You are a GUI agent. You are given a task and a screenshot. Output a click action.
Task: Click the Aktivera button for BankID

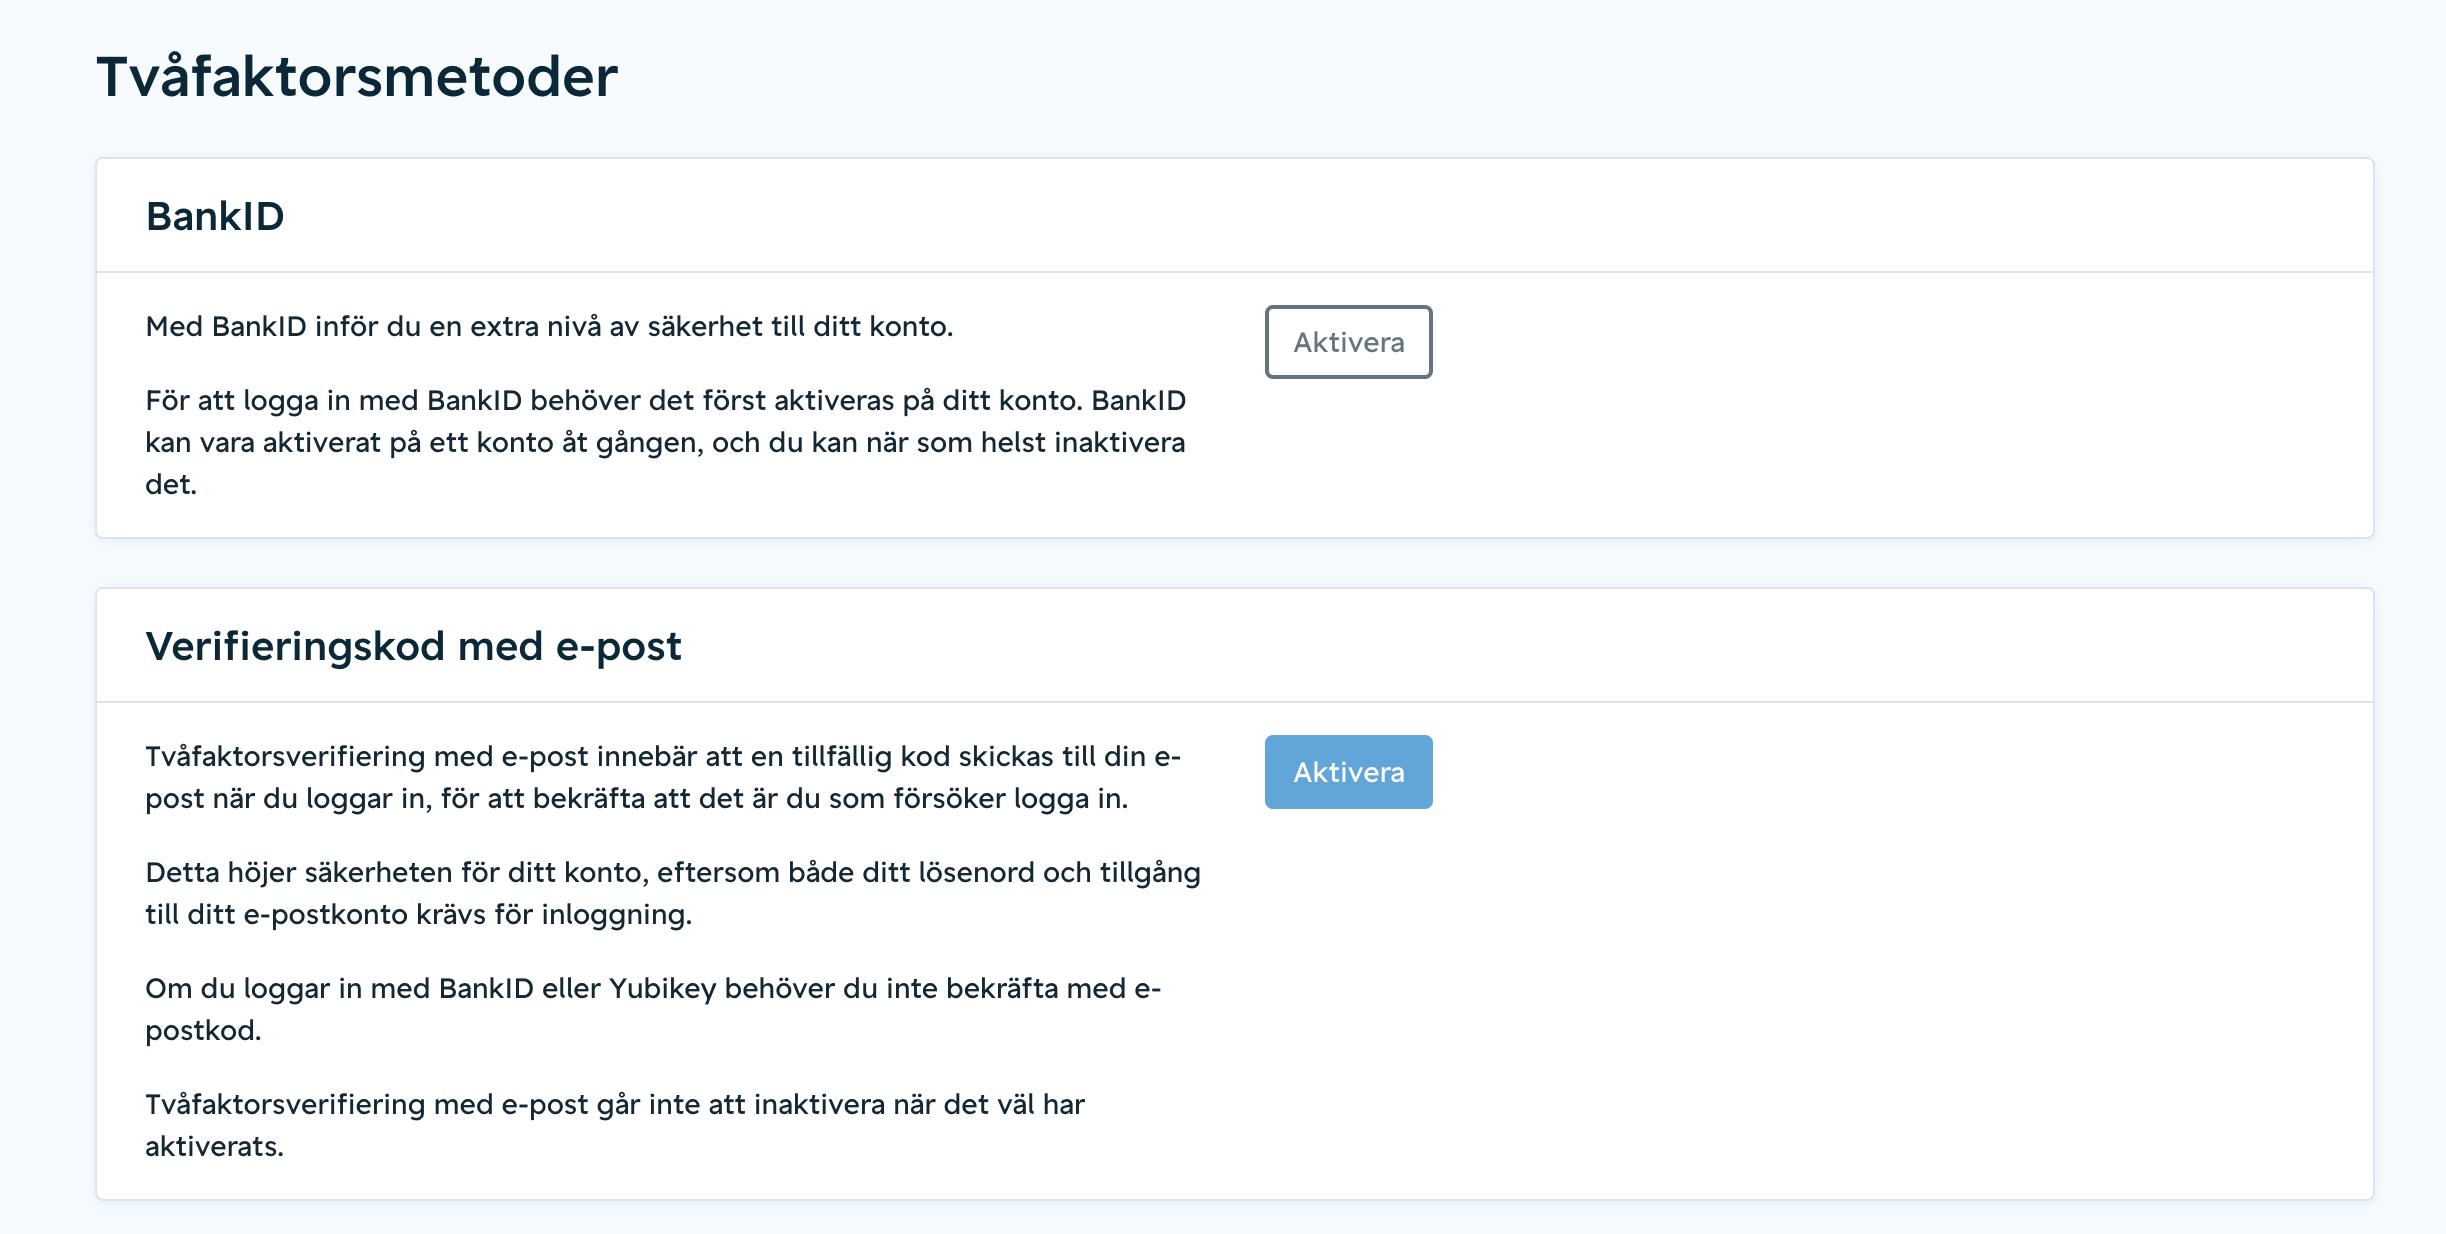point(1348,342)
